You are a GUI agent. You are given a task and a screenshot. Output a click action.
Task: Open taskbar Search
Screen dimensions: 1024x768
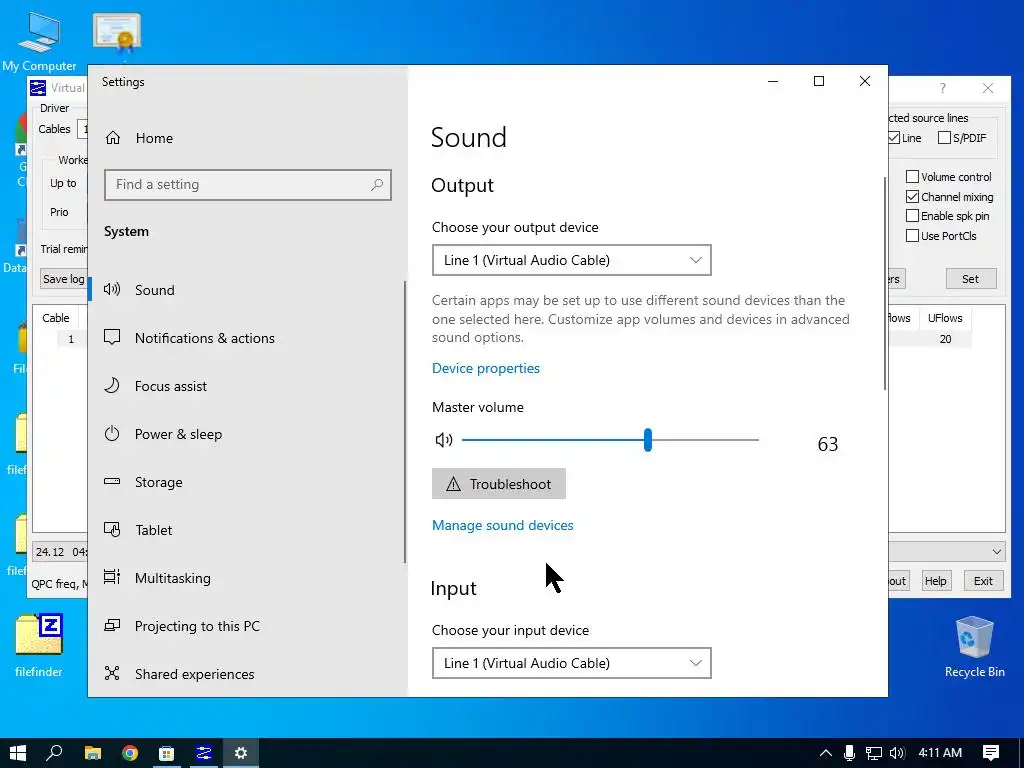(55, 753)
